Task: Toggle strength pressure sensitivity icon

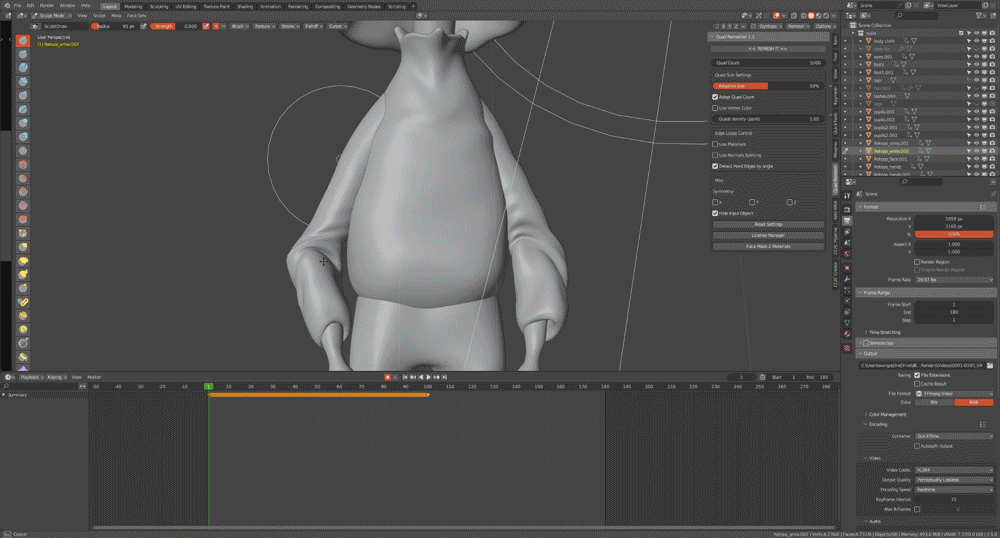Action: [x=205, y=26]
